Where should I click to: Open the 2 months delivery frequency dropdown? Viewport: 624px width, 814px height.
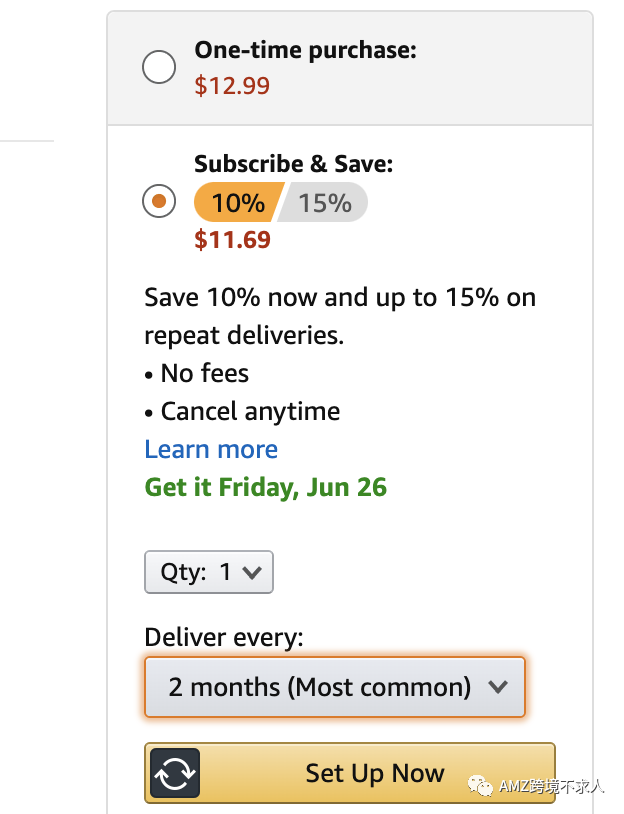pyautogui.click(x=334, y=687)
